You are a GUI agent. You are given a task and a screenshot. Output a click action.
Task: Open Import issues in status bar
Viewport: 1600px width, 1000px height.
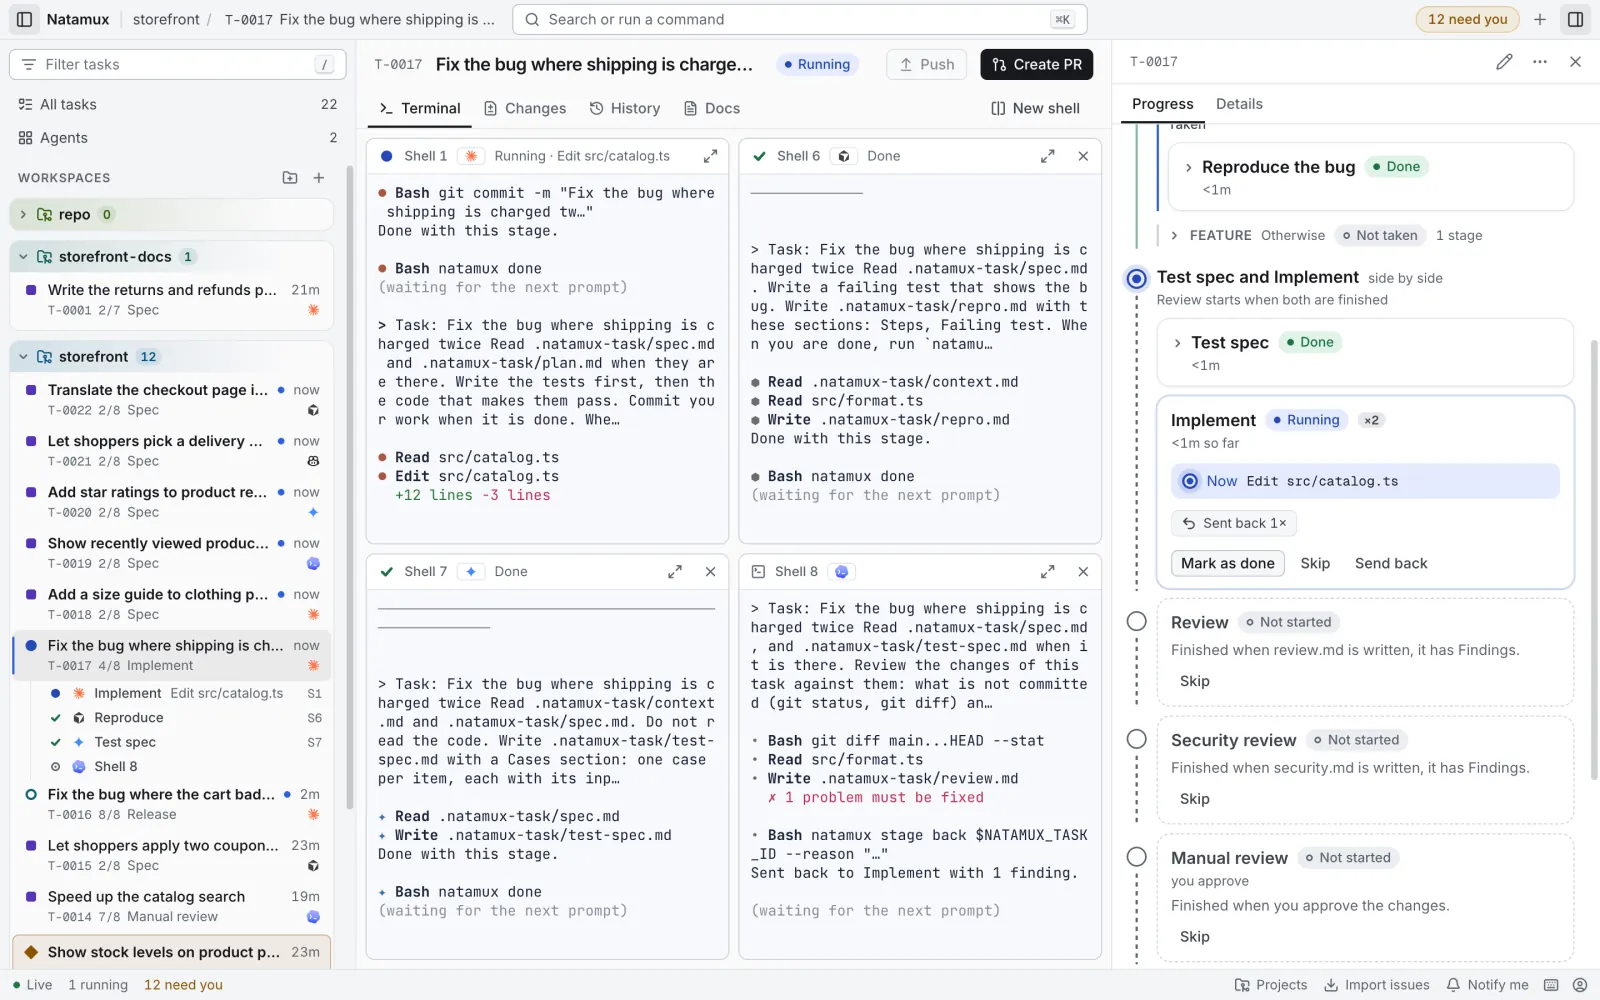click(x=1377, y=985)
